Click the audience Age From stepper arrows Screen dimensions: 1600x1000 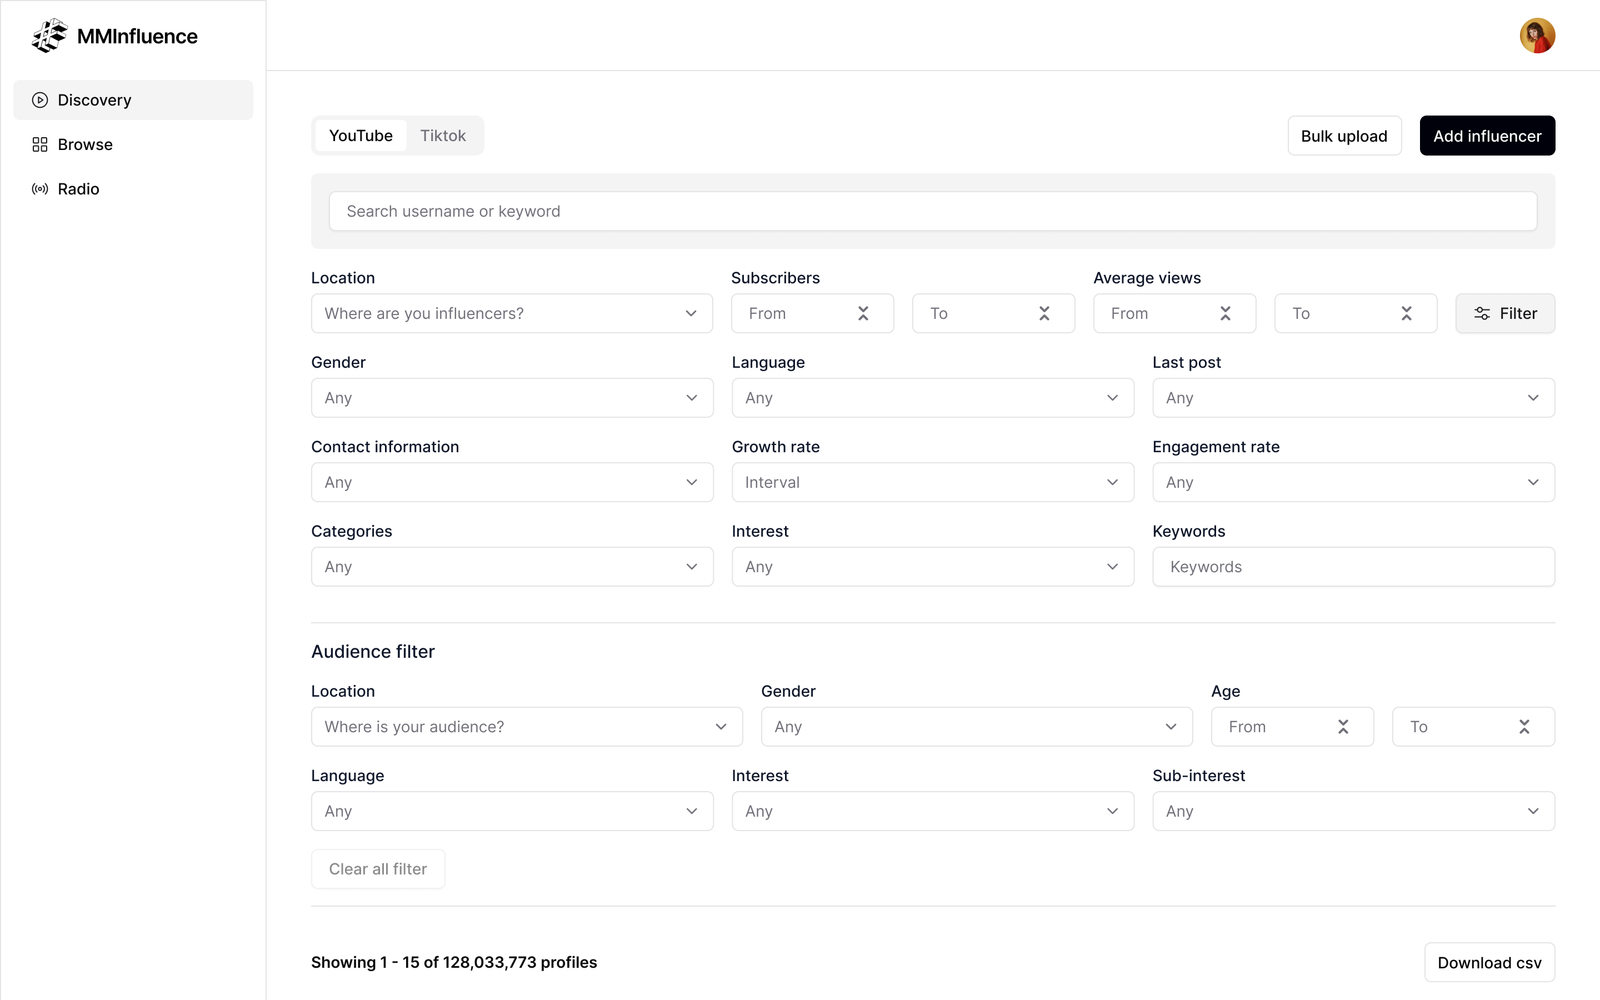(1343, 727)
